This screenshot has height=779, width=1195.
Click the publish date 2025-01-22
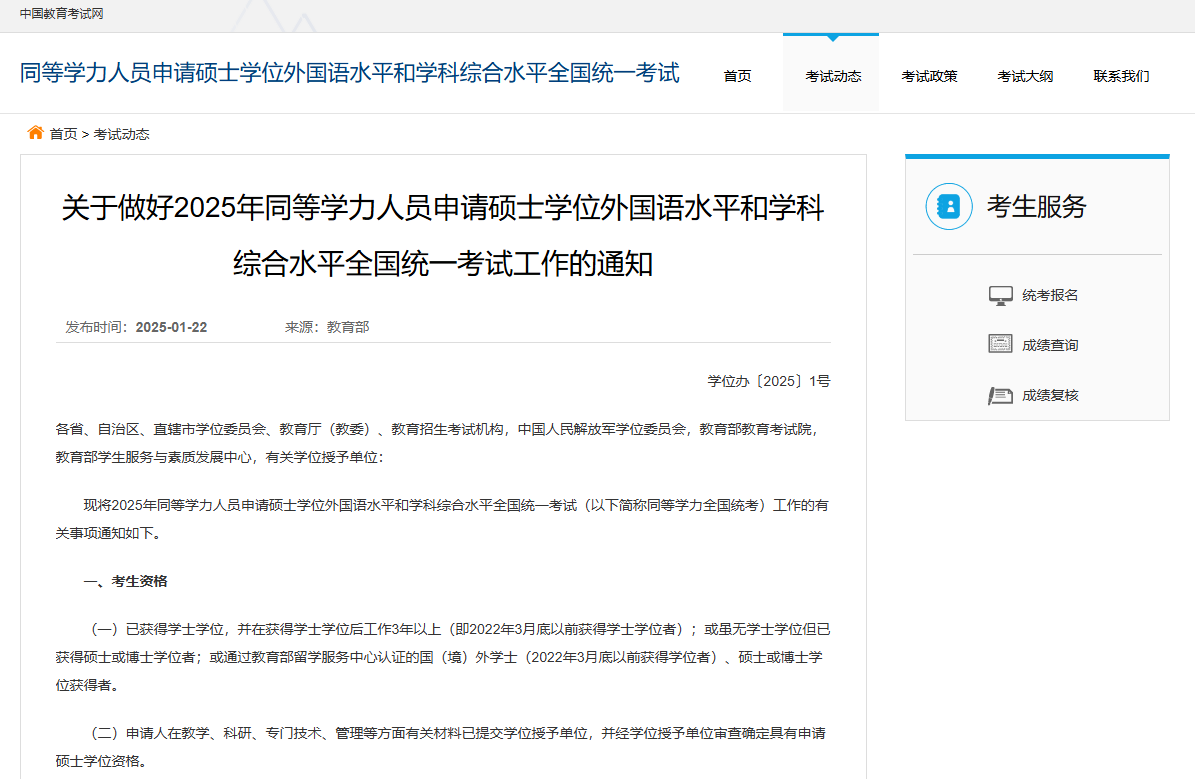point(171,327)
